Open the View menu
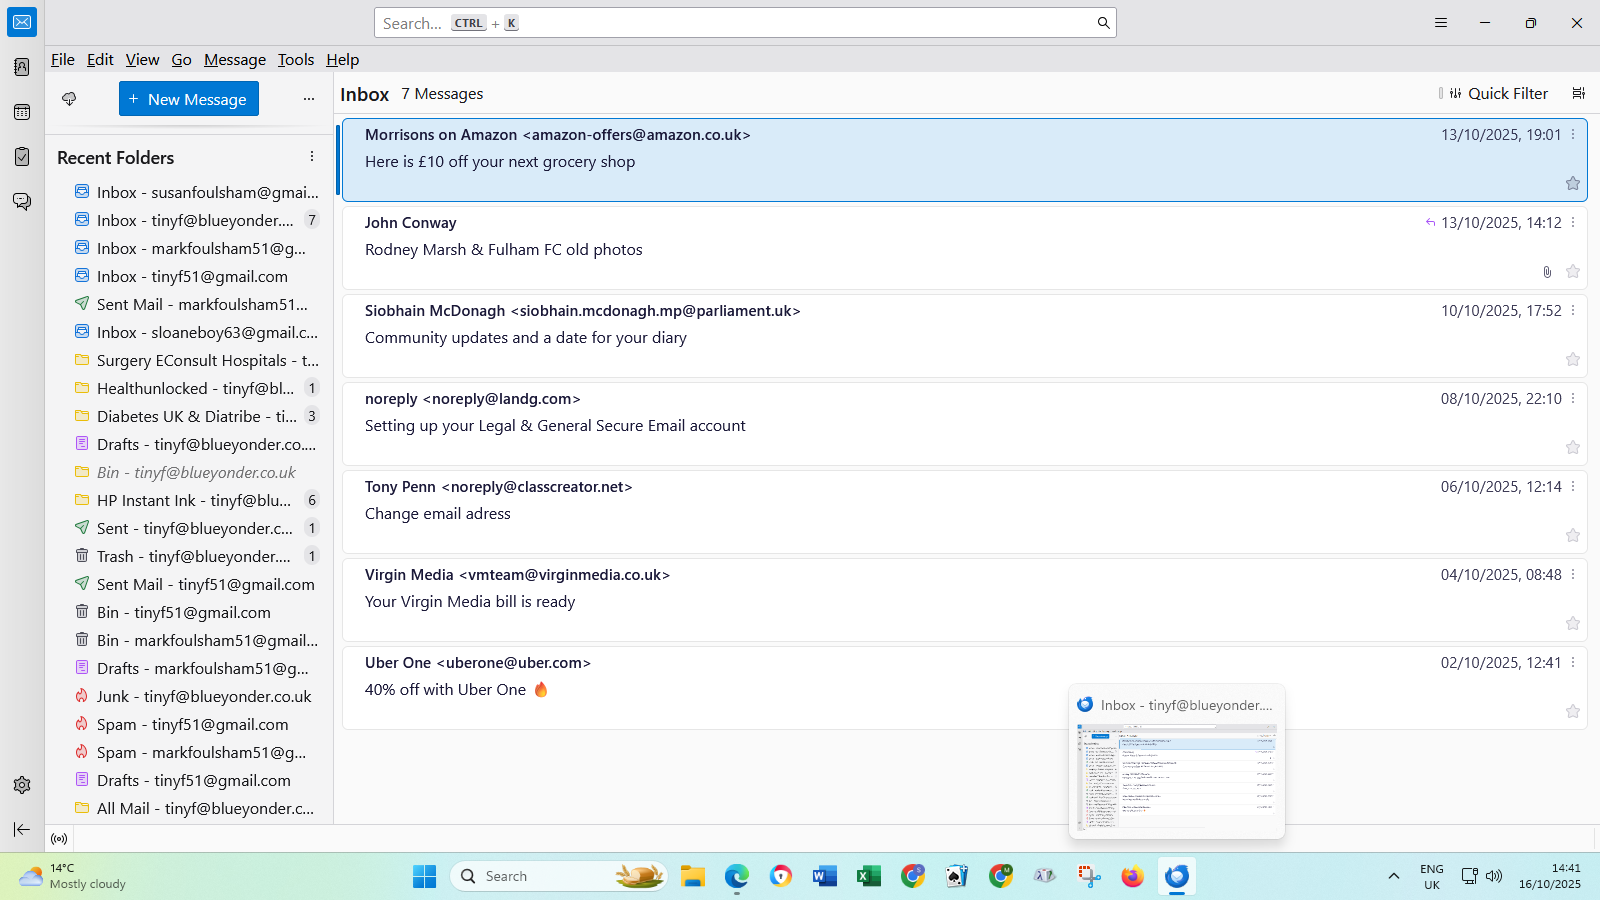This screenshot has width=1600, height=900. tap(142, 60)
